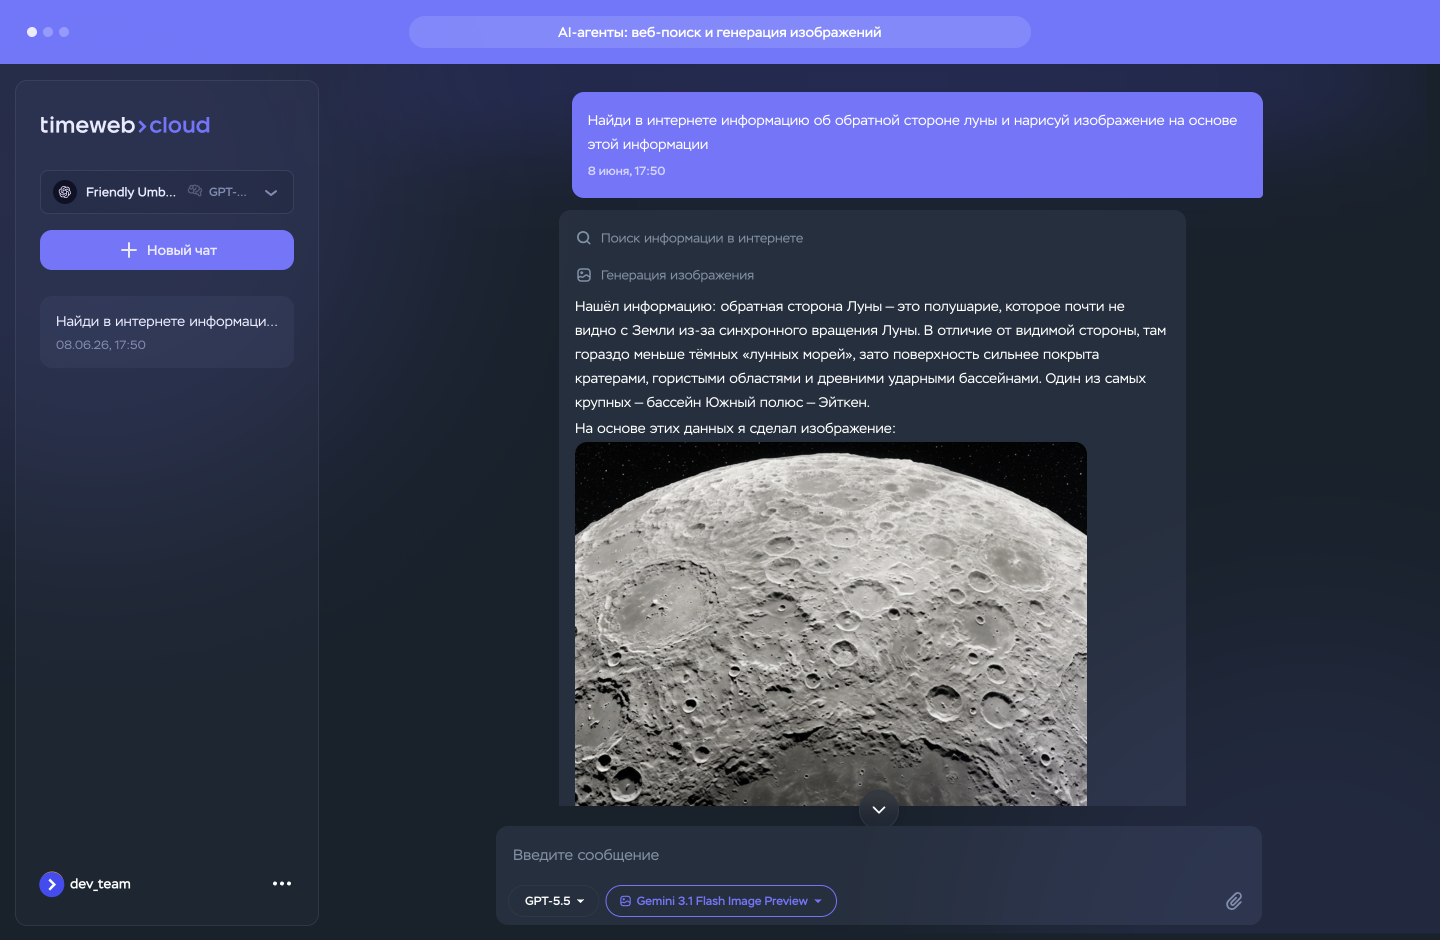Expand the agent selector chevron
The image size is (1440, 940).
pyautogui.click(x=271, y=193)
